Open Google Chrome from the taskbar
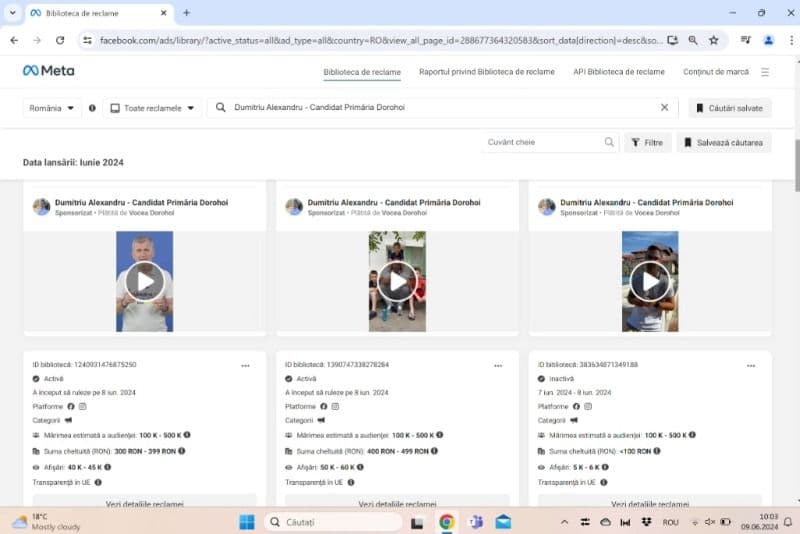This screenshot has height=534, width=800. tap(446, 522)
